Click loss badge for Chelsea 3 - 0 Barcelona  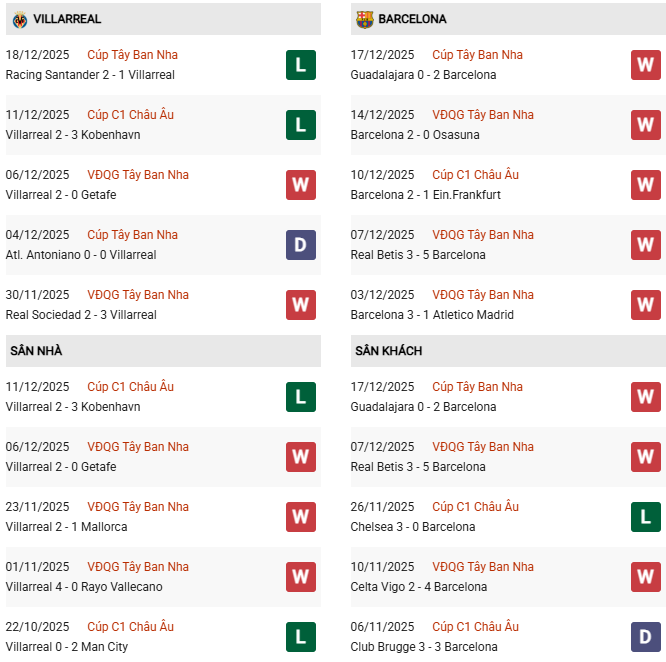[x=645, y=517]
